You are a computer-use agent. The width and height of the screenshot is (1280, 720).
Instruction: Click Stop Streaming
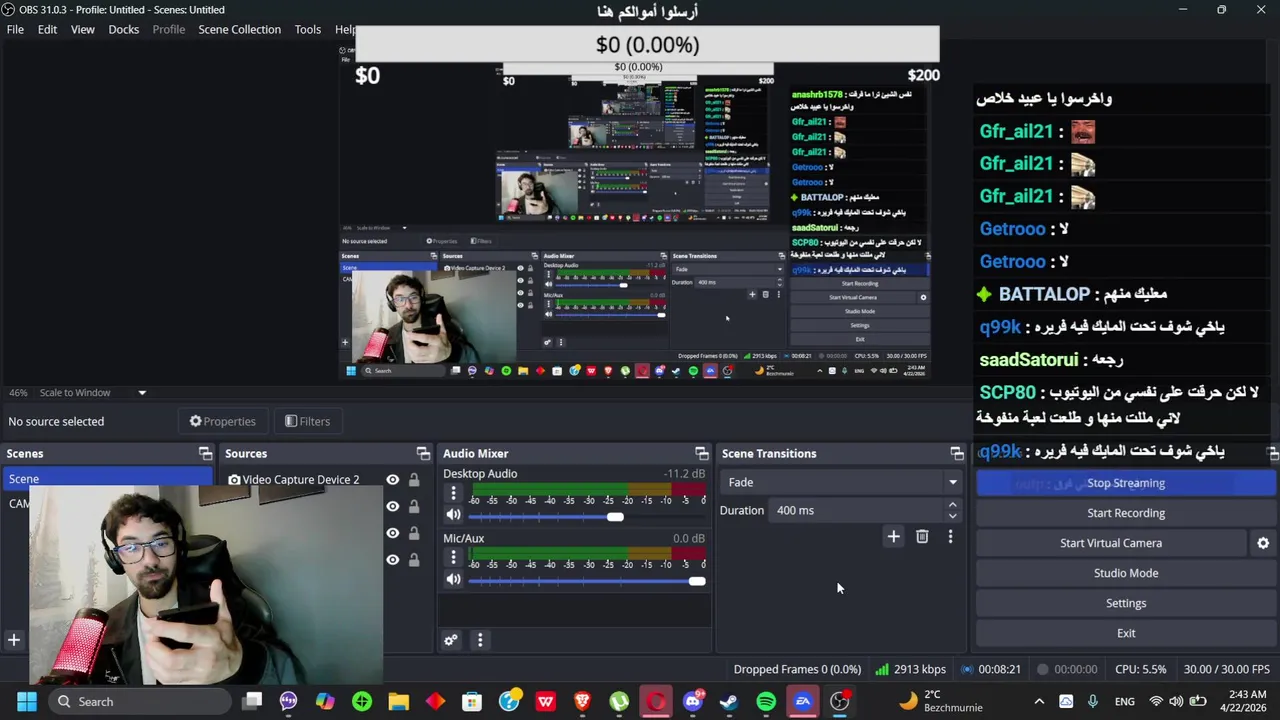click(x=1125, y=483)
